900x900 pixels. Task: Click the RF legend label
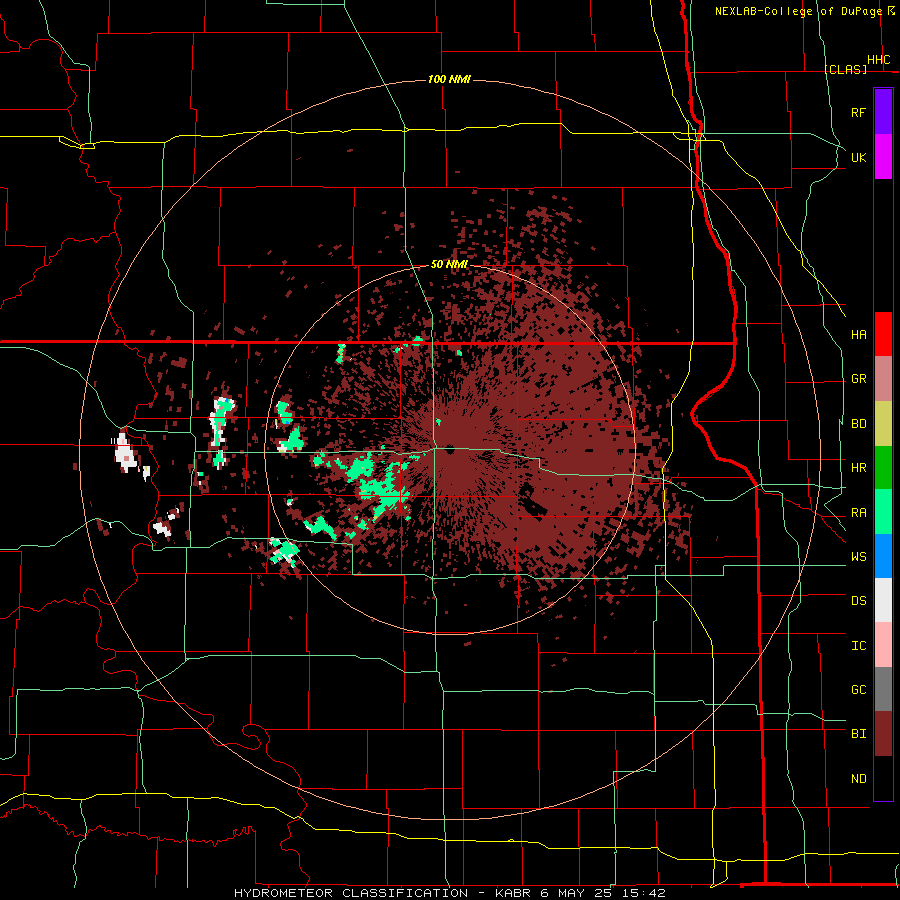pyautogui.click(x=859, y=113)
